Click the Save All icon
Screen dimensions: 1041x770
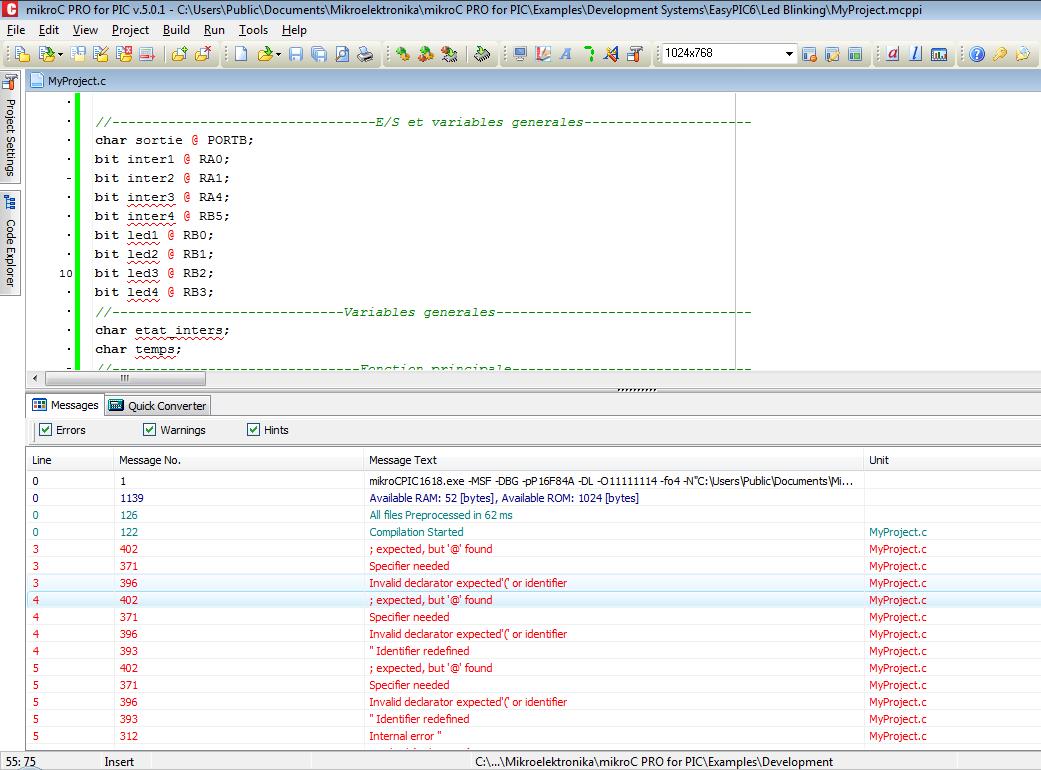click(318, 54)
